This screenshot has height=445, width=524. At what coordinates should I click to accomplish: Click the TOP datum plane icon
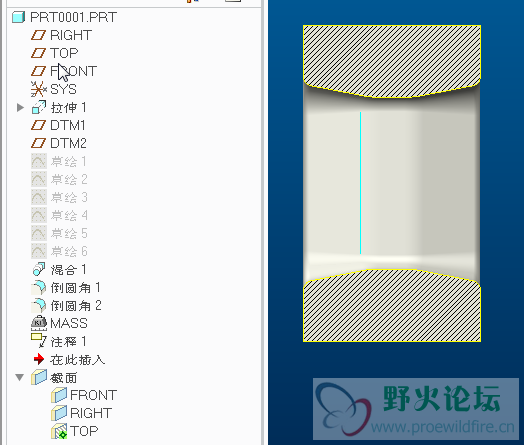coord(38,53)
